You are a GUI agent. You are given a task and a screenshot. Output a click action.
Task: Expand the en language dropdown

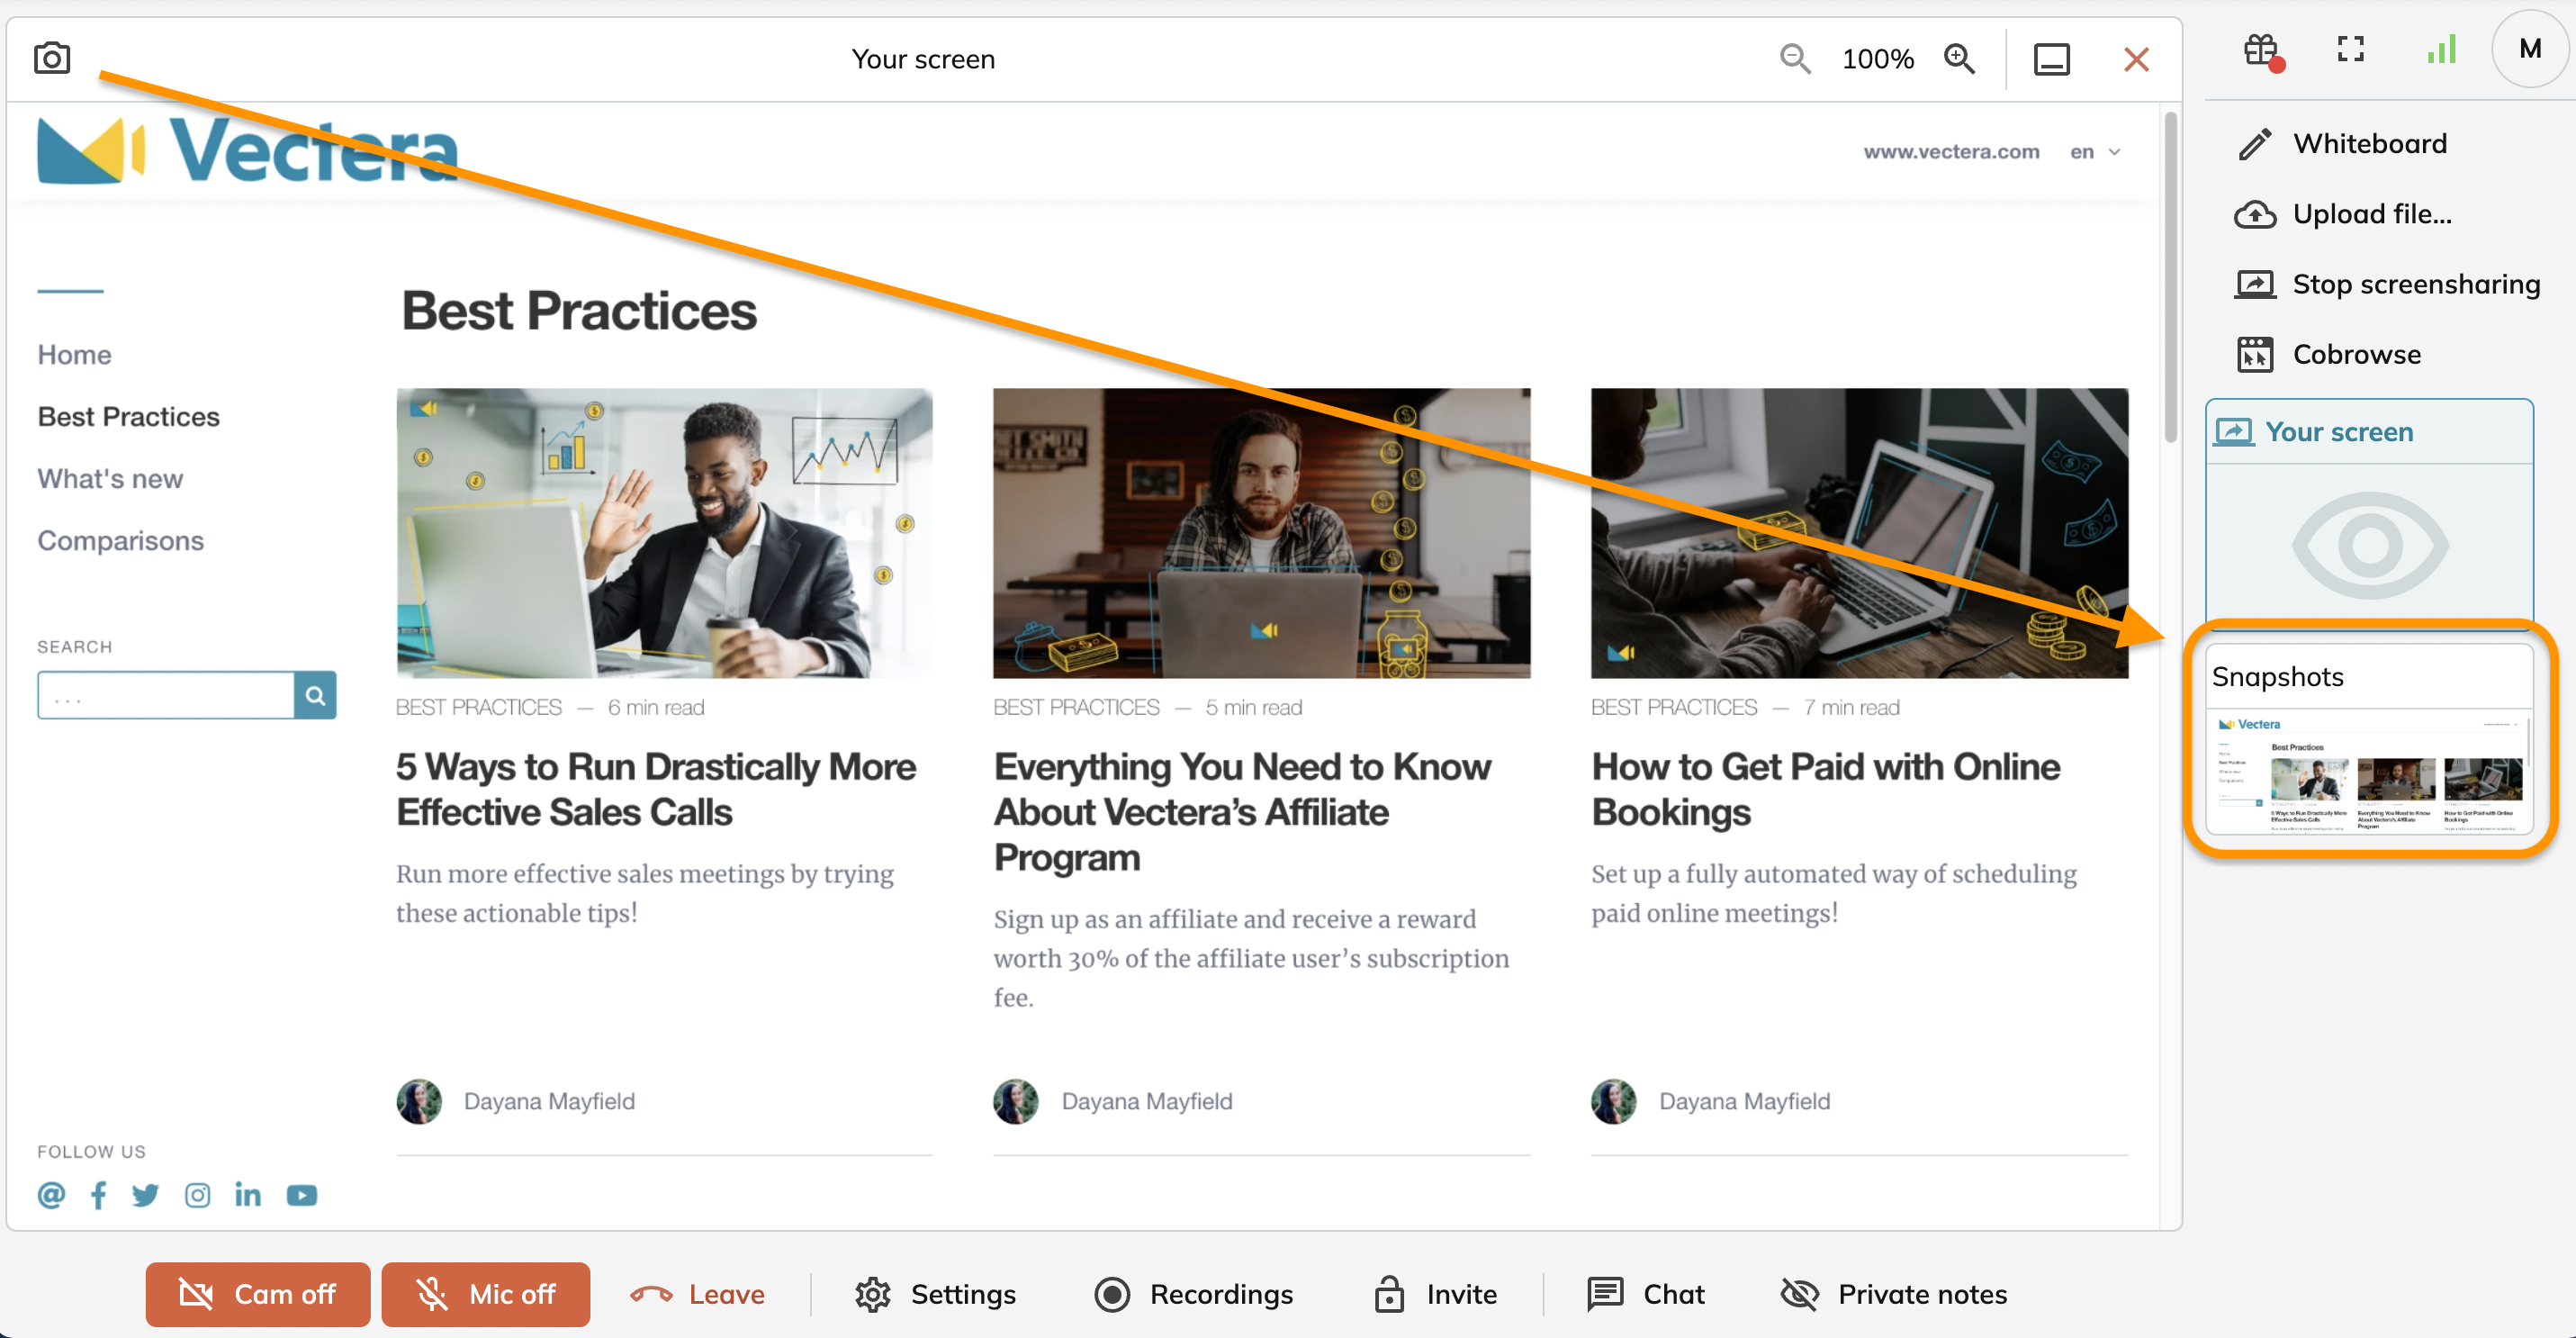pyautogui.click(x=2095, y=152)
